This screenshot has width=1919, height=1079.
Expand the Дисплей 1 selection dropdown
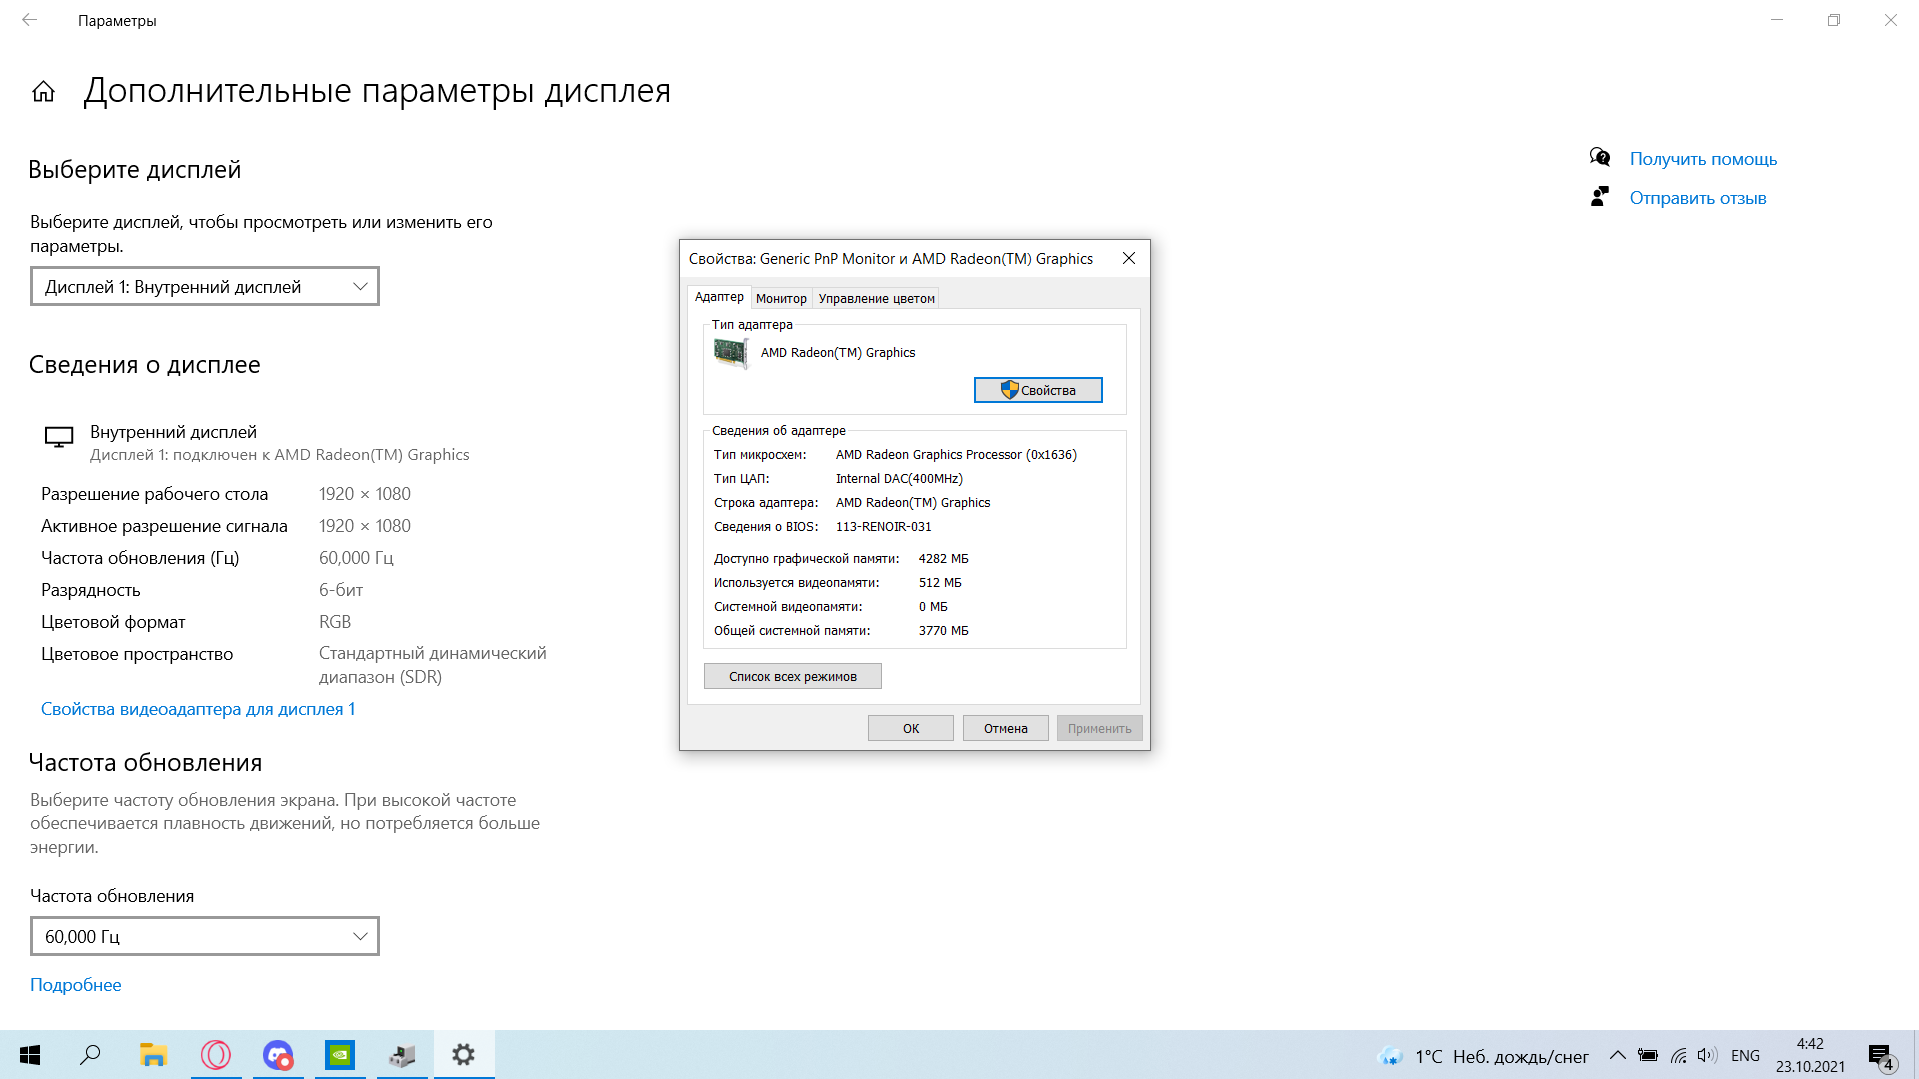pos(205,287)
